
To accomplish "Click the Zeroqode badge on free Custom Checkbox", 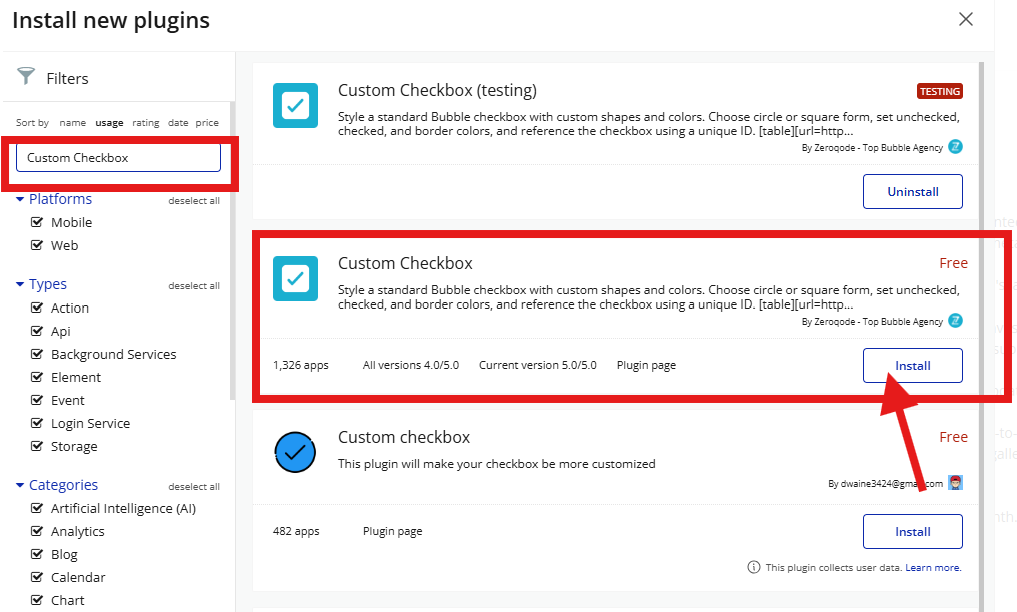I will pyautogui.click(x=955, y=321).
